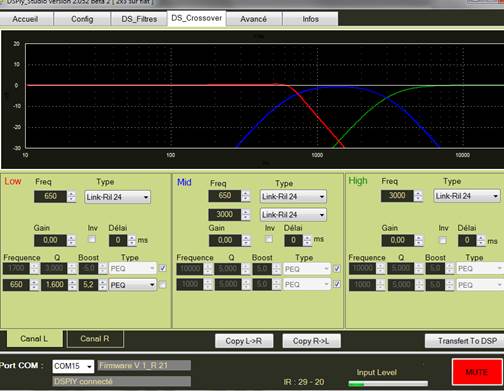Go to the Avancé tab
The height and width of the screenshot is (391, 504).
tap(254, 19)
